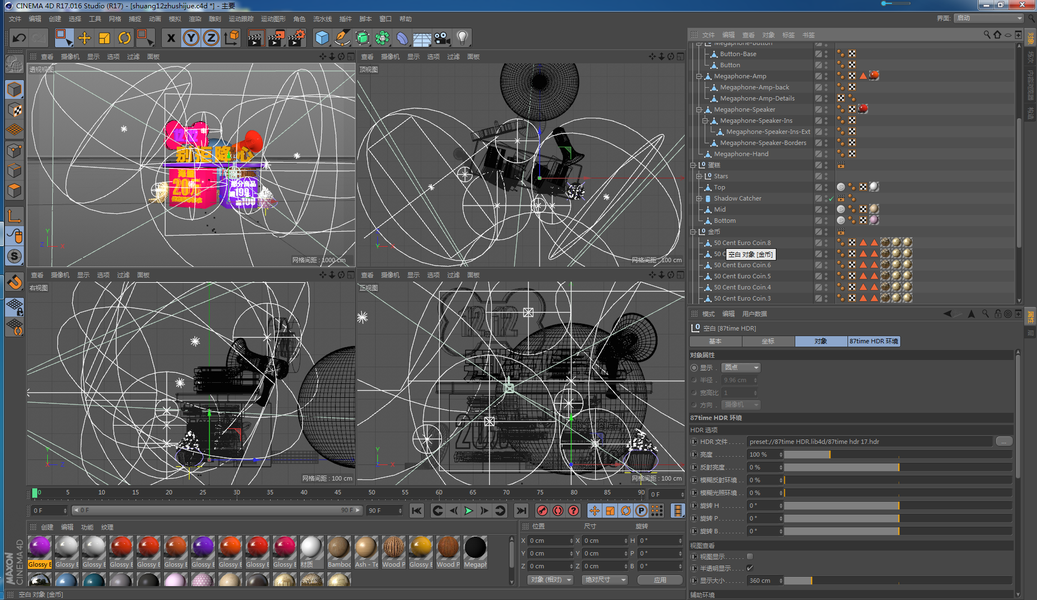Toggle the Snap S icon in sidebar

coord(15,256)
